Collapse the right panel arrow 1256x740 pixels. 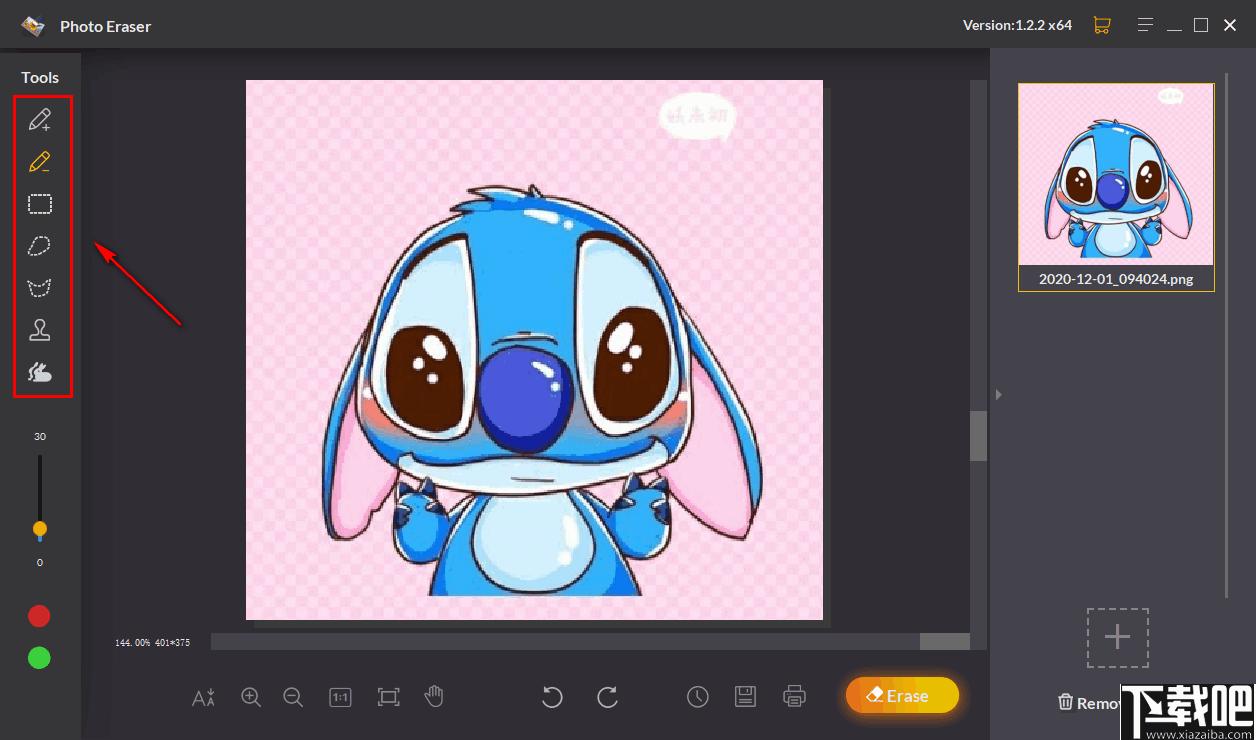click(x=998, y=395)
